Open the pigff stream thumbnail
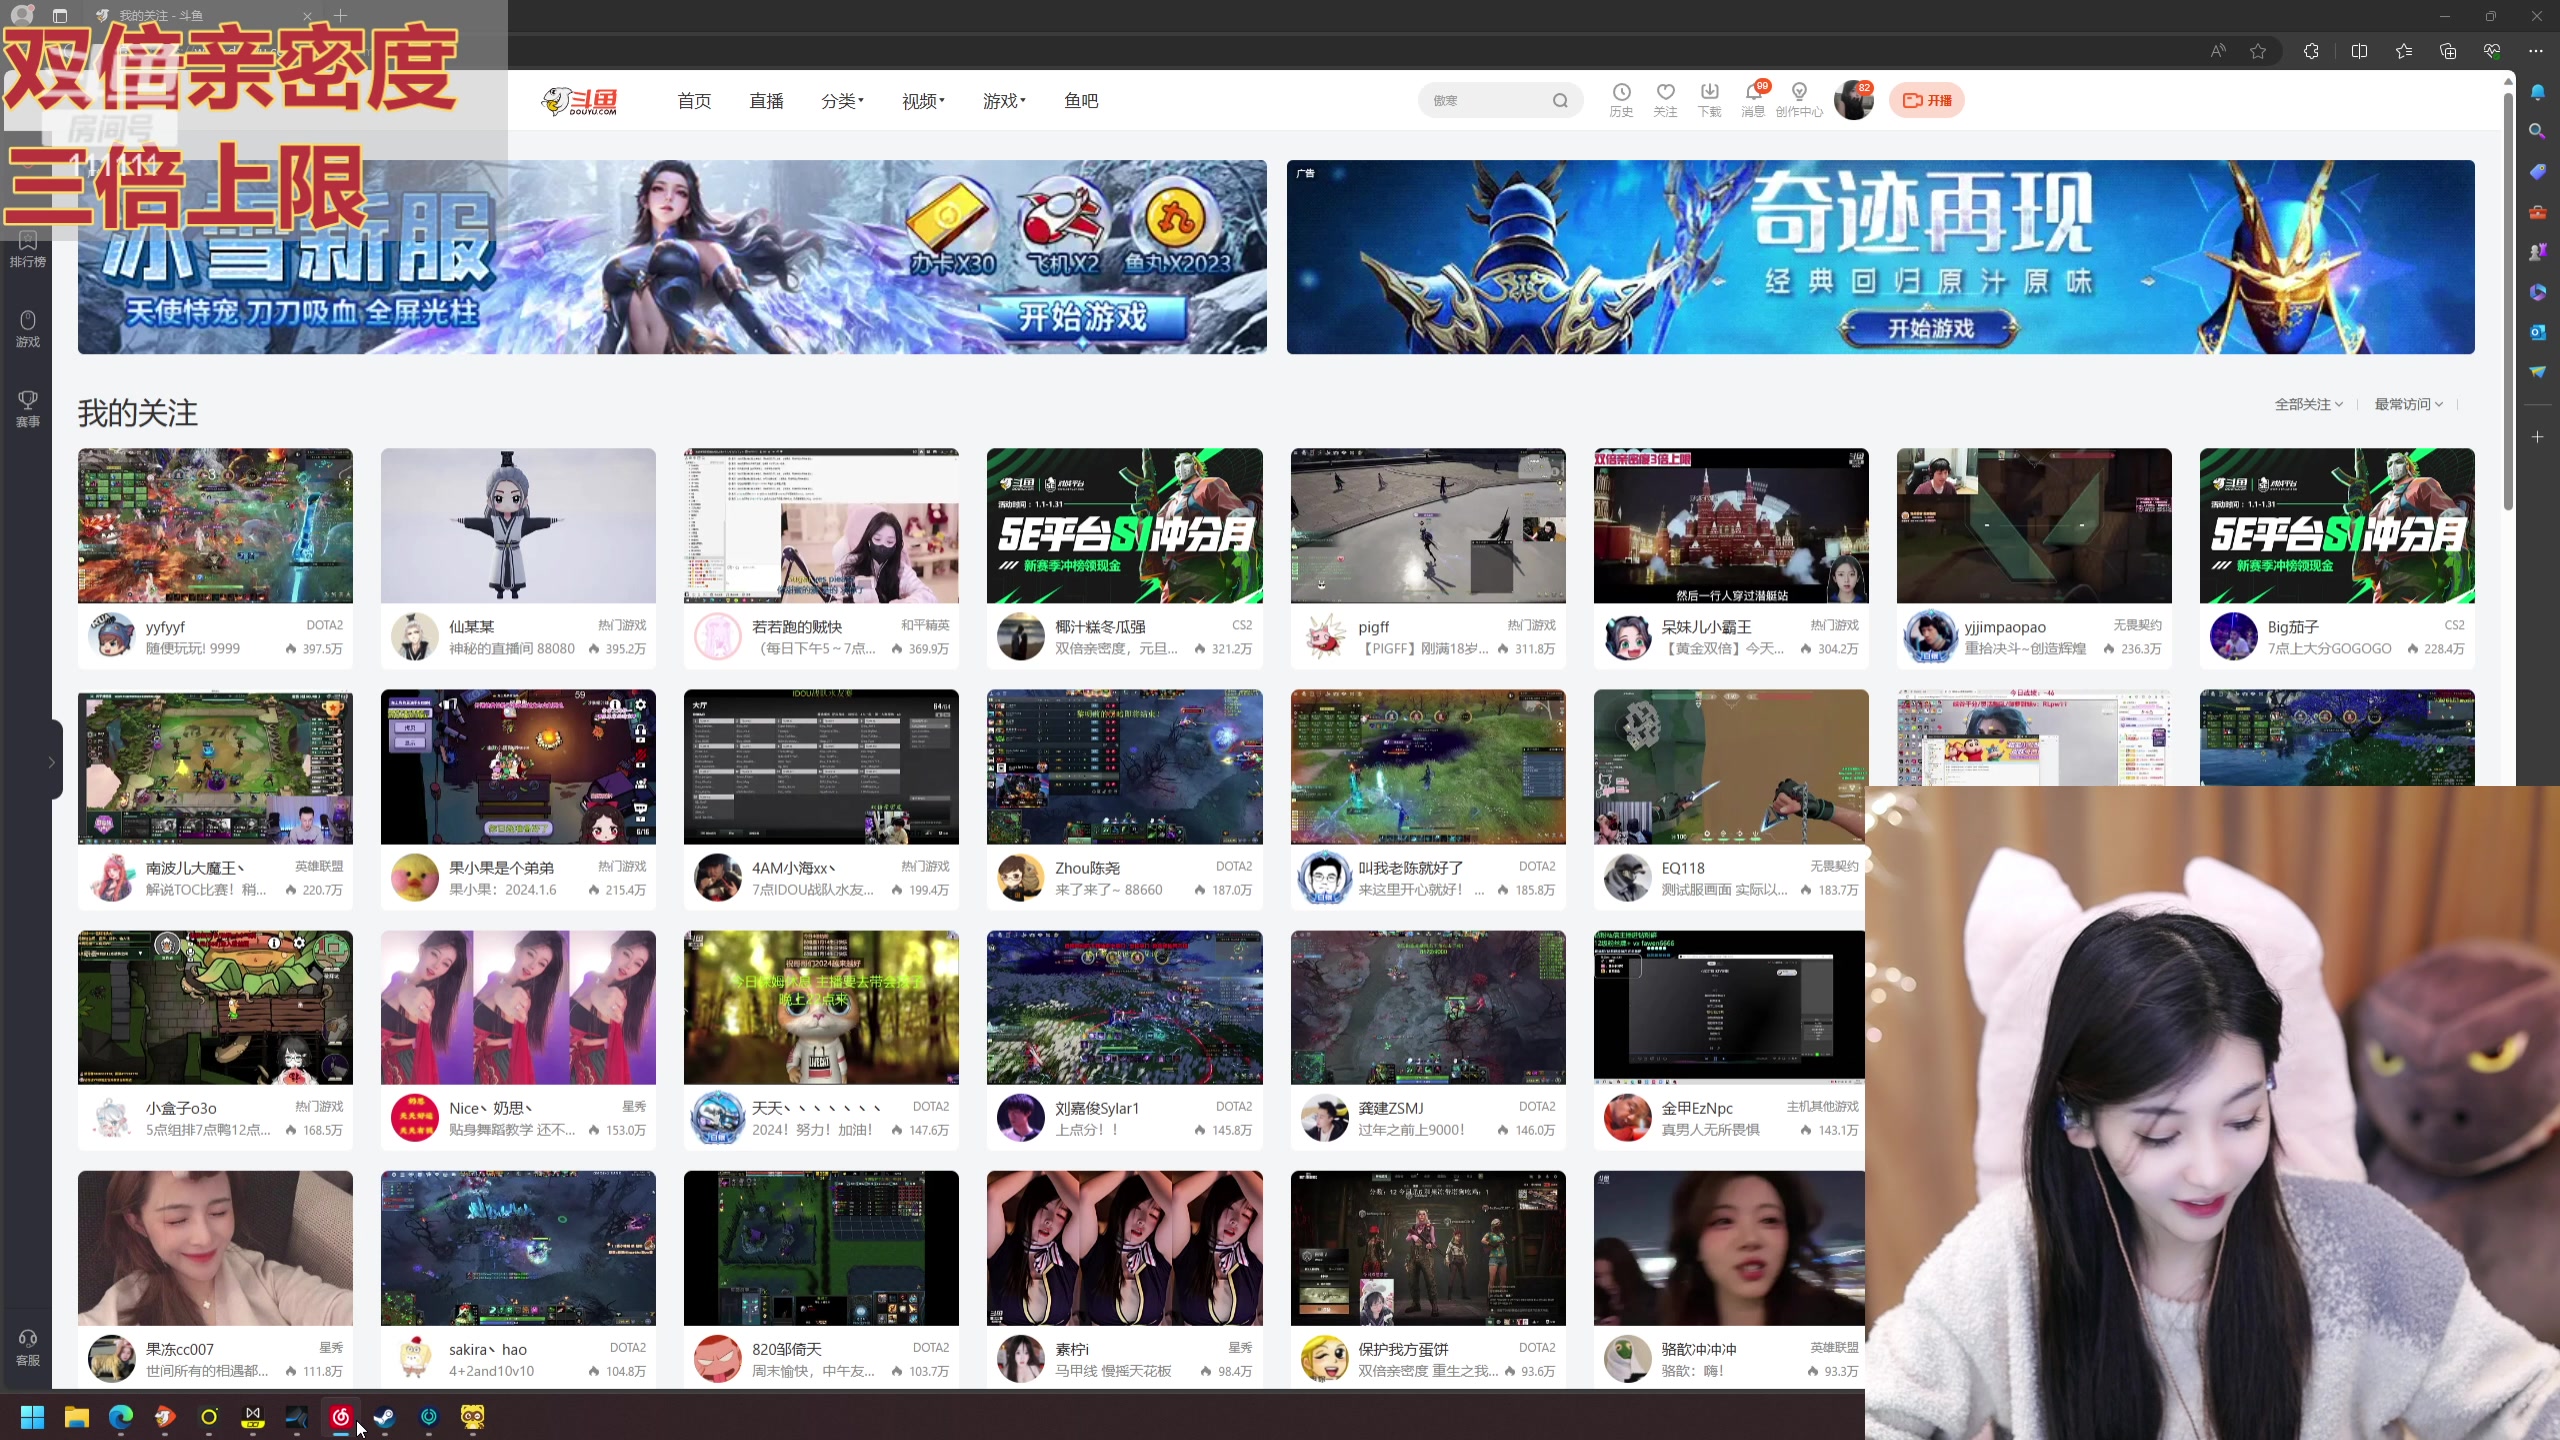2560x1440 pixels. pyautogui.click(x=1428, y=525)
